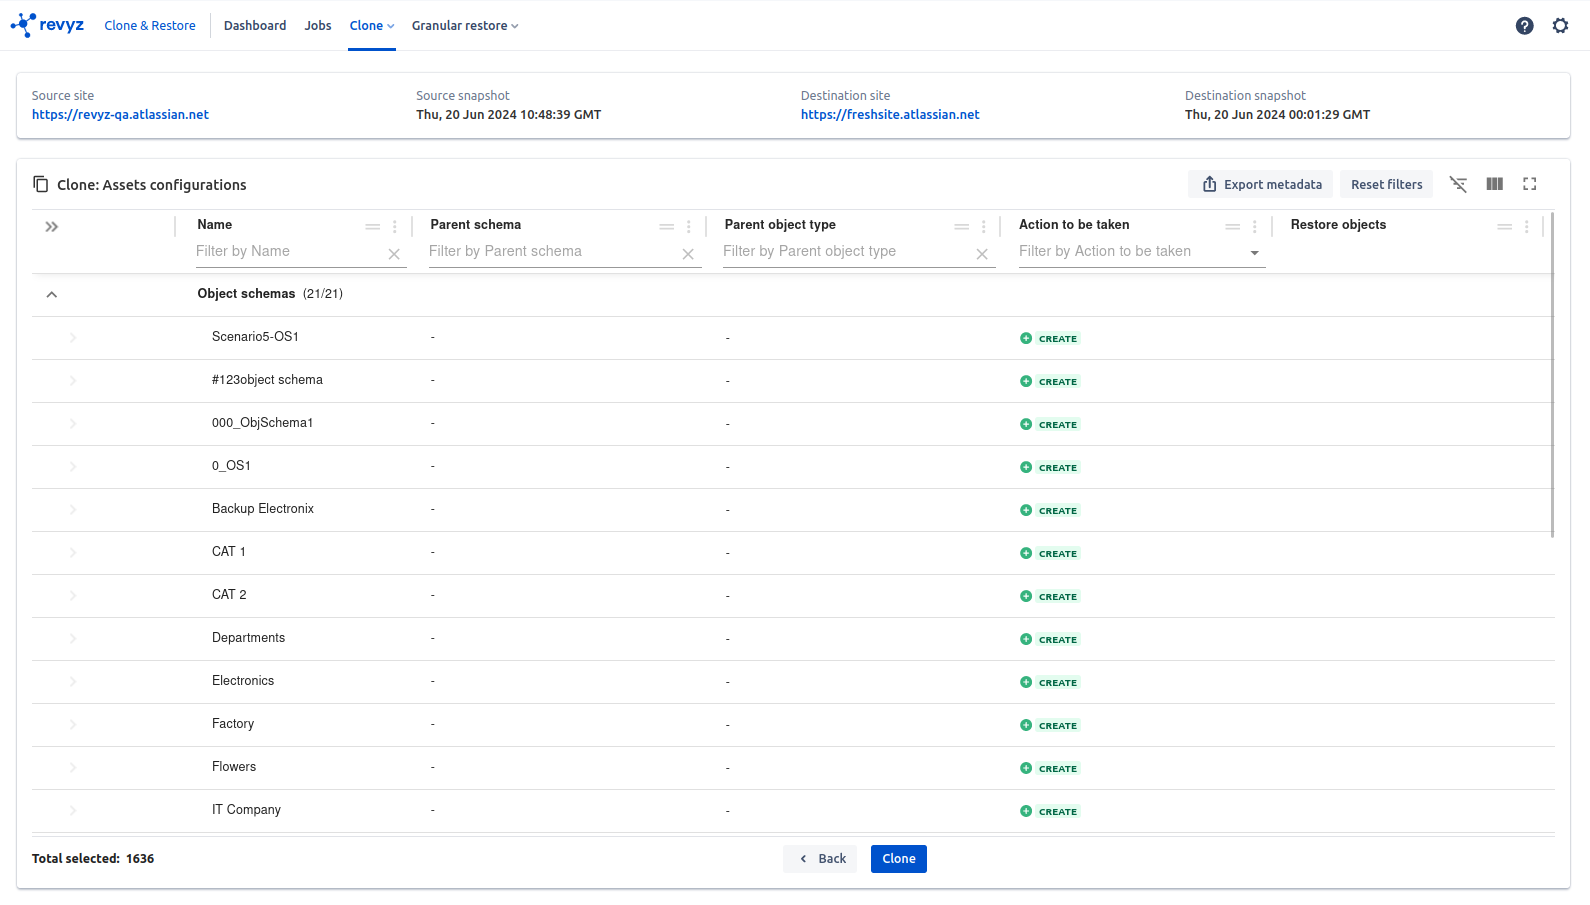Image resolution: width=1590 pixels, height=905 pixels.
Task: Open the Name column actions menu
Action: 395,227
